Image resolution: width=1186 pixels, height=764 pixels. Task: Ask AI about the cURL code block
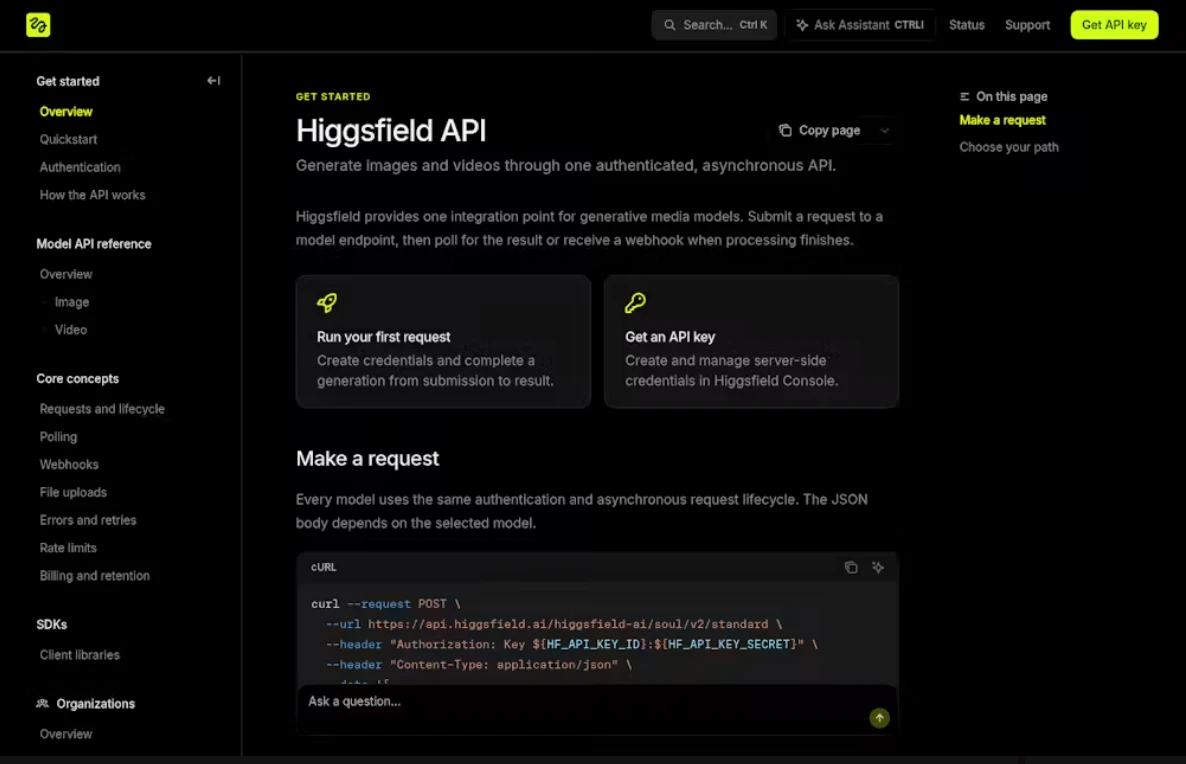(x=877, y=567)
